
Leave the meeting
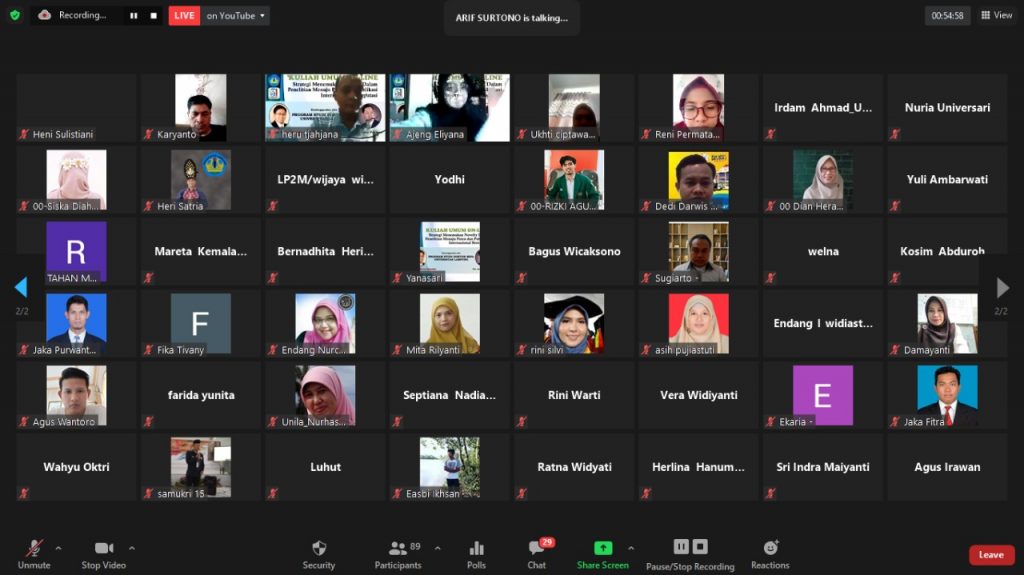pos(991,555)
